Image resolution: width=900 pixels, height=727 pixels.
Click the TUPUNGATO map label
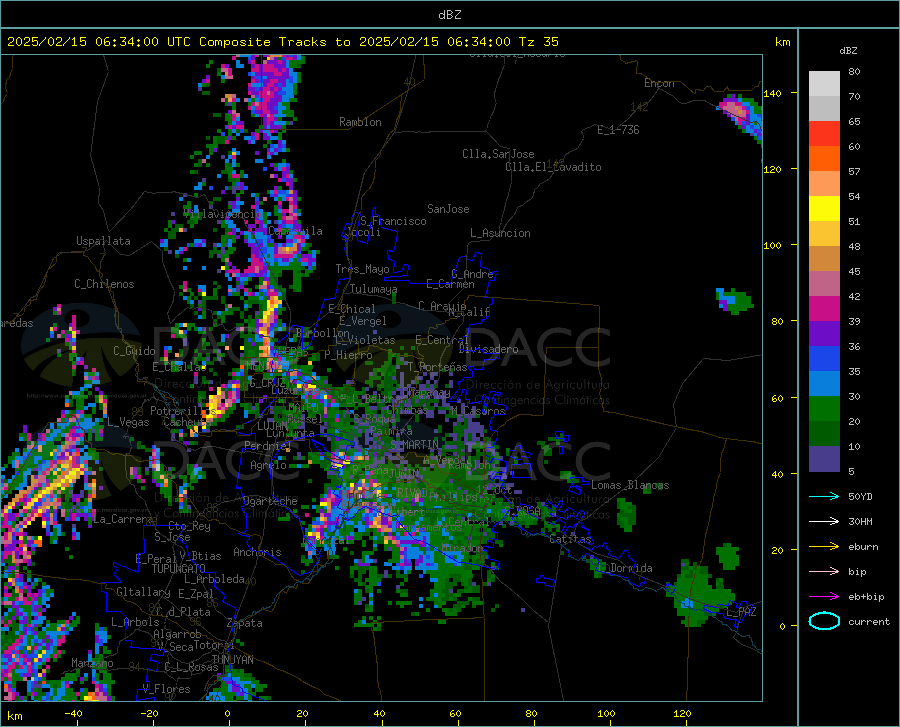[x=179, y=569]
